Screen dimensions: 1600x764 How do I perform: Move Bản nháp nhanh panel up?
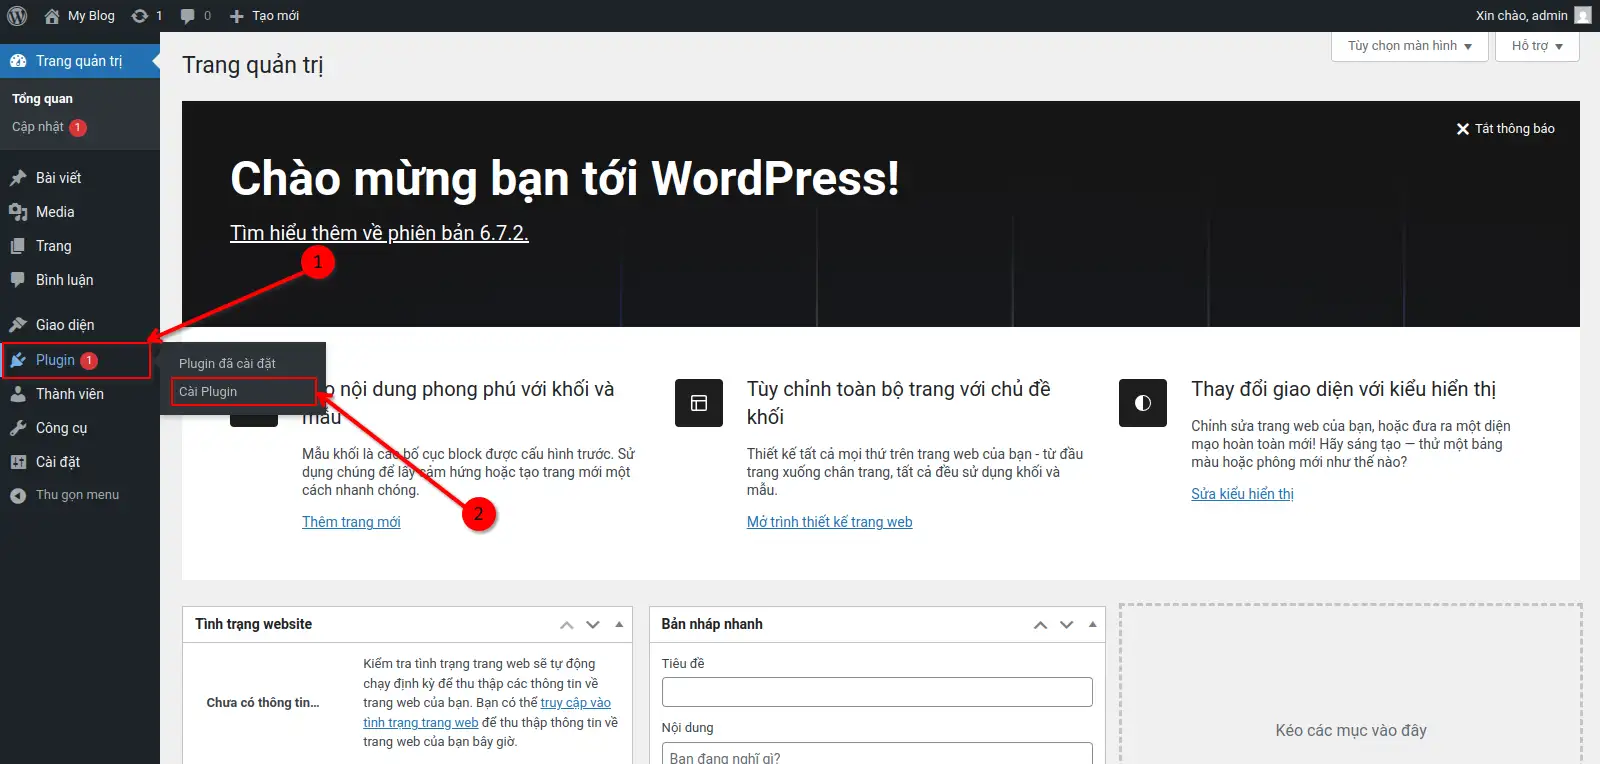[1041, 625]
